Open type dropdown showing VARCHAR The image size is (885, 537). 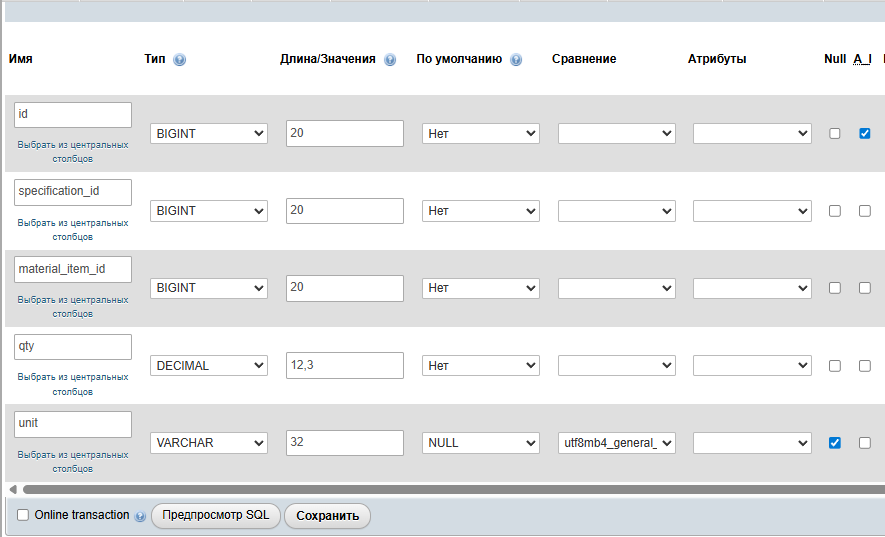209,442
